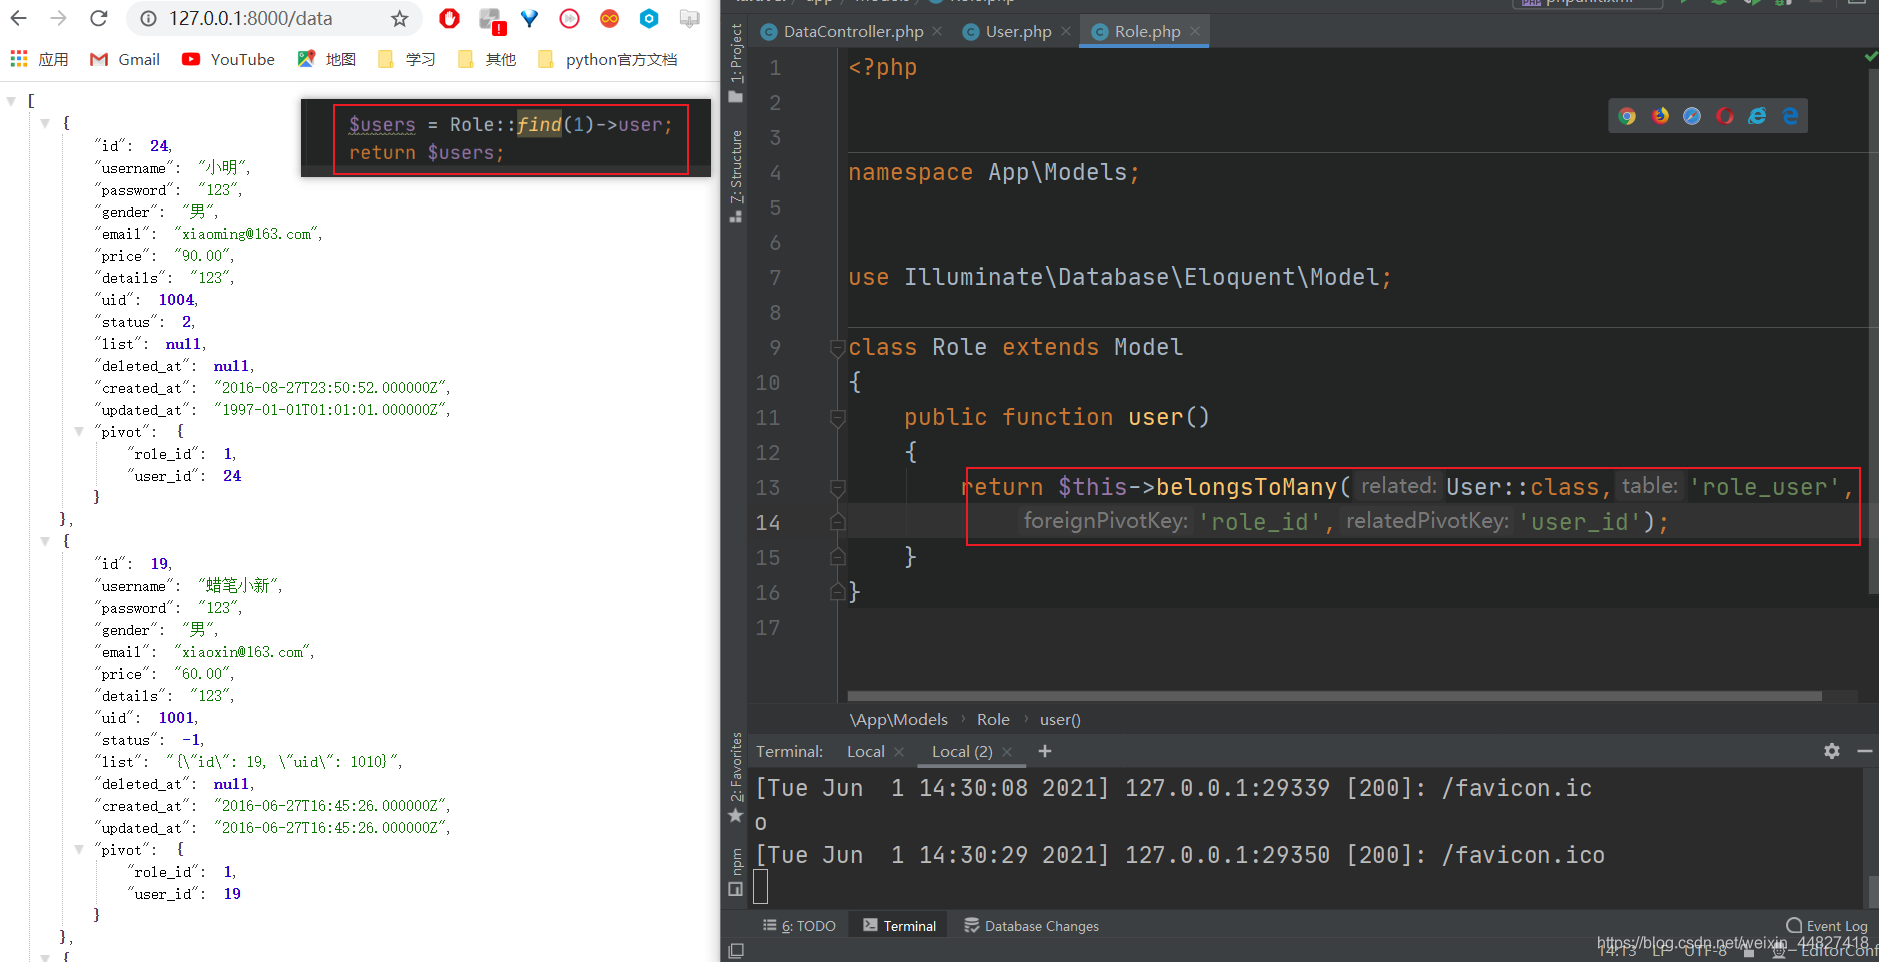
Task: Go forward in the browser
Action: point(58,18)
